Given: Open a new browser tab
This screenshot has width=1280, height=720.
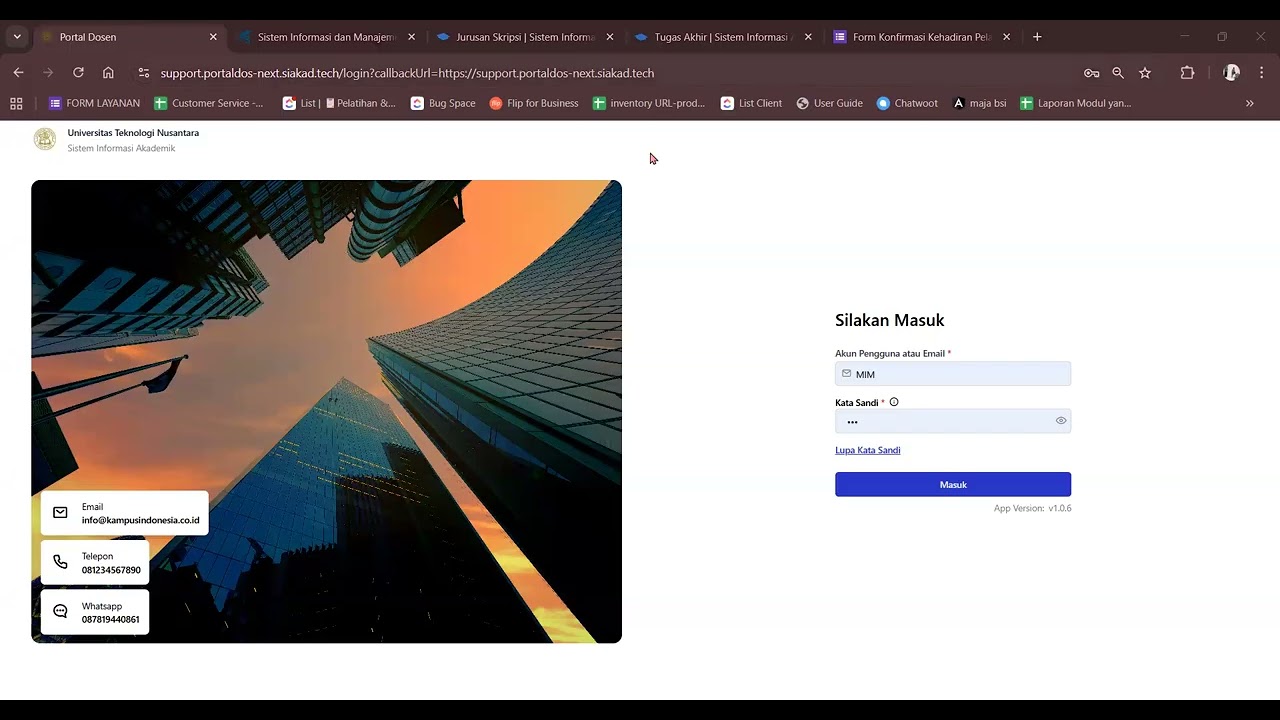Looking at the screenshot, I should 1037,37.
